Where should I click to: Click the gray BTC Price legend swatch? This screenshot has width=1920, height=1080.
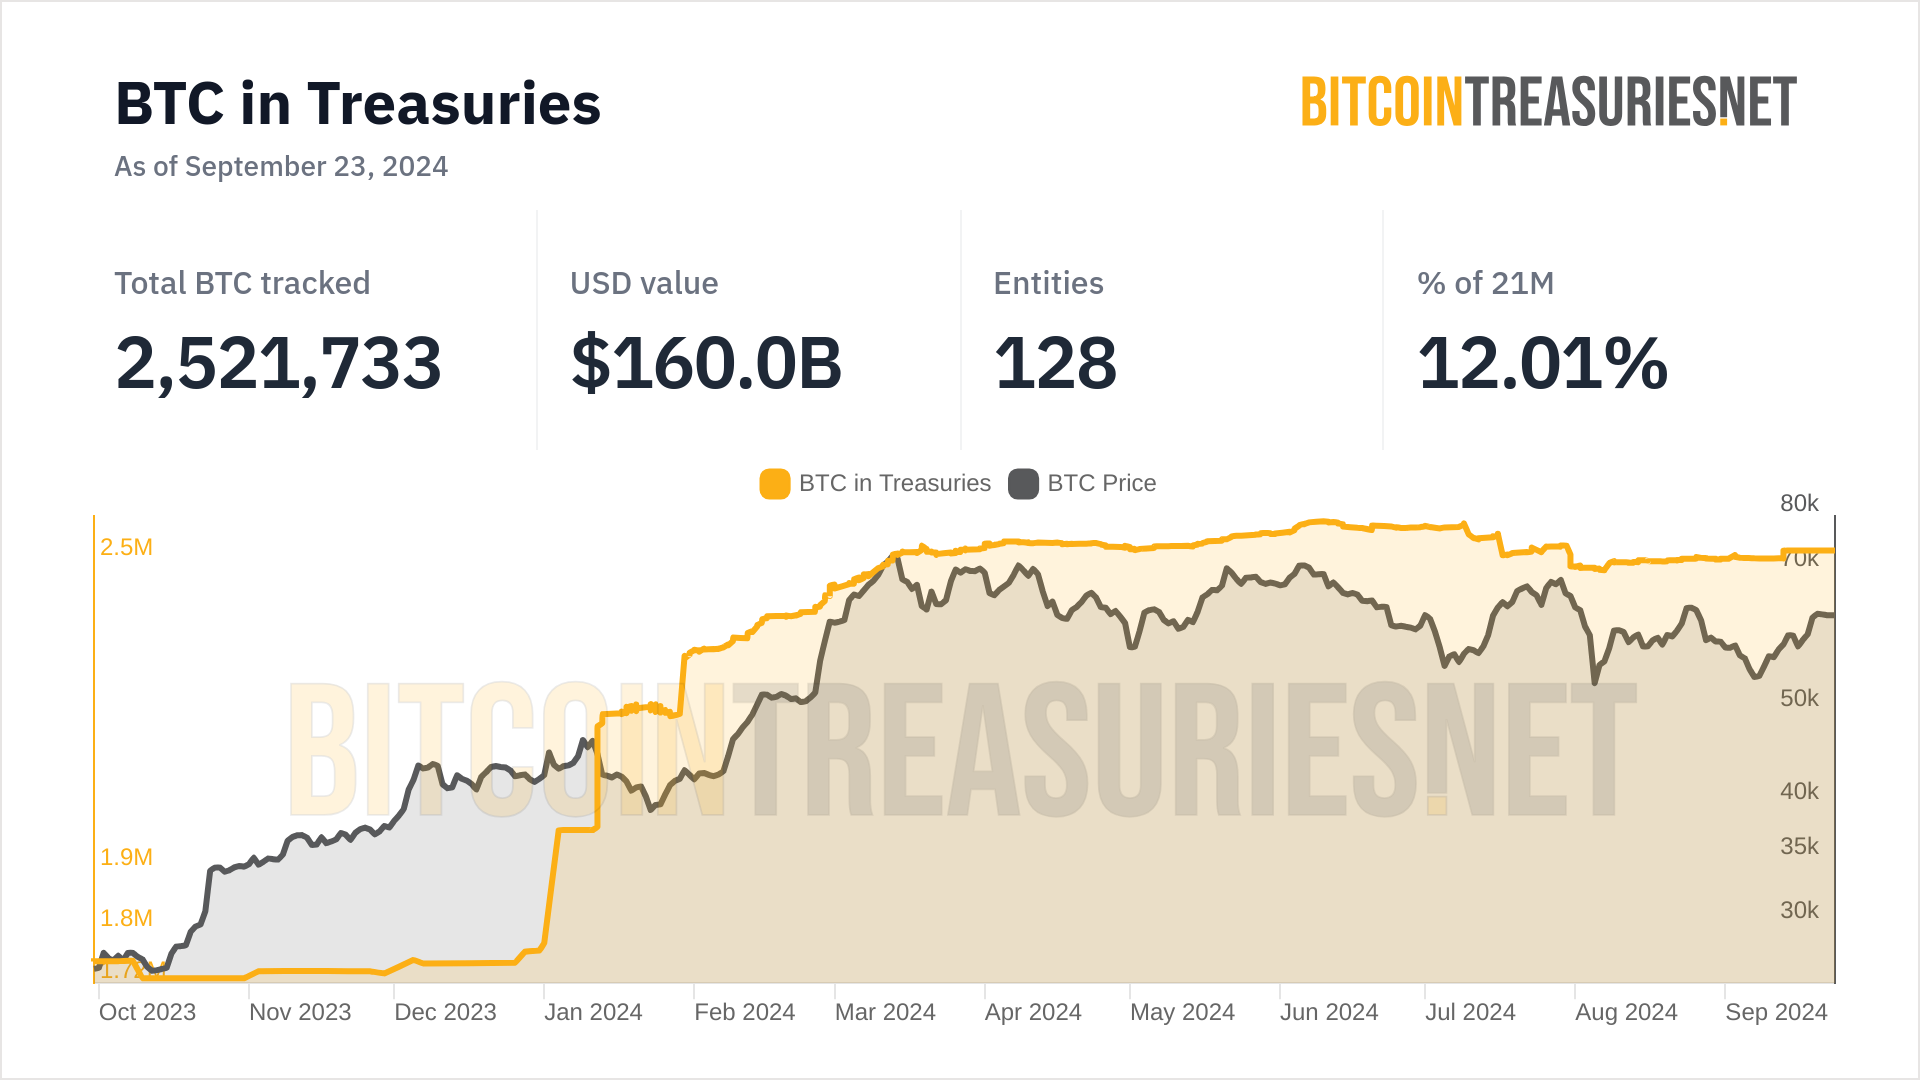(x=1023, y=484)
